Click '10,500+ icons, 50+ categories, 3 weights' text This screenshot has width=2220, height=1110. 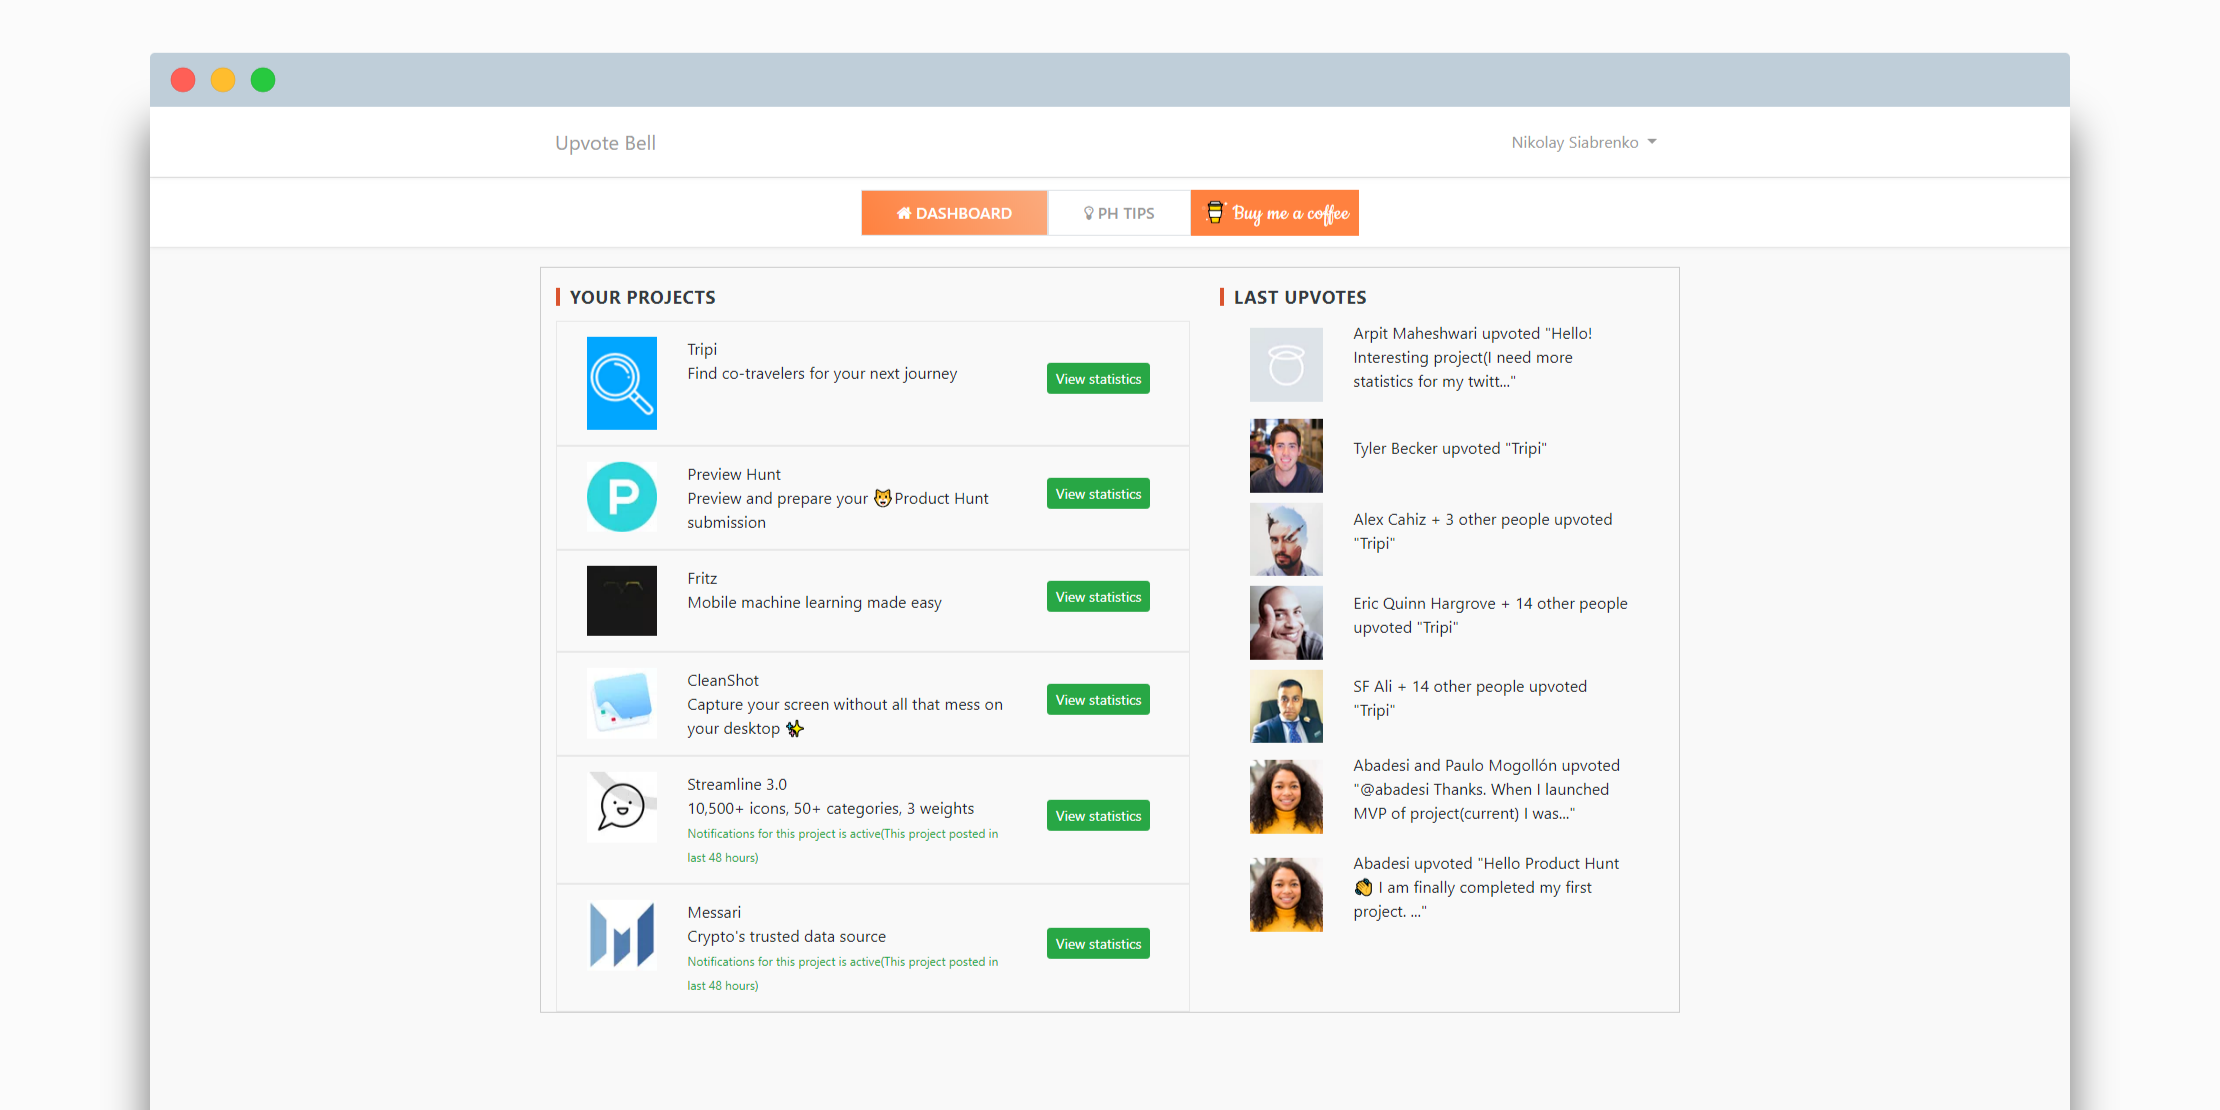(830, 808)
